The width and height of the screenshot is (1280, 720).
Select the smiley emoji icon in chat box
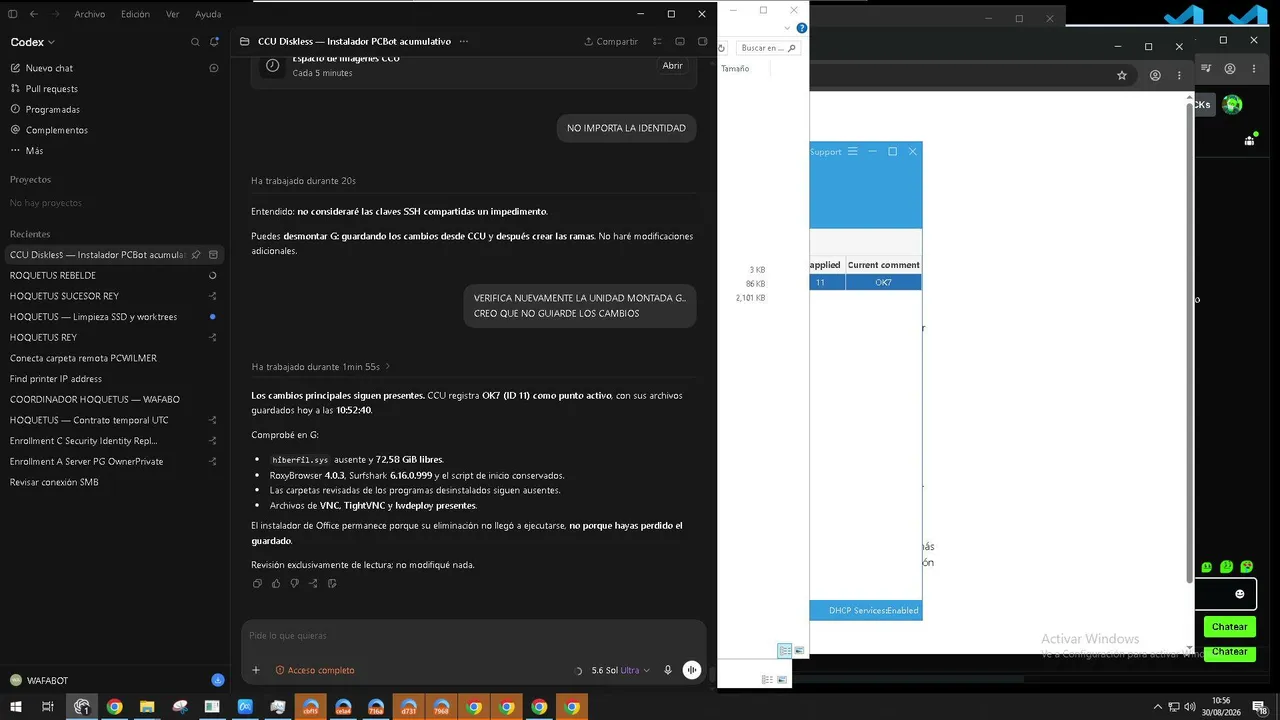(x=1240, y=594)
